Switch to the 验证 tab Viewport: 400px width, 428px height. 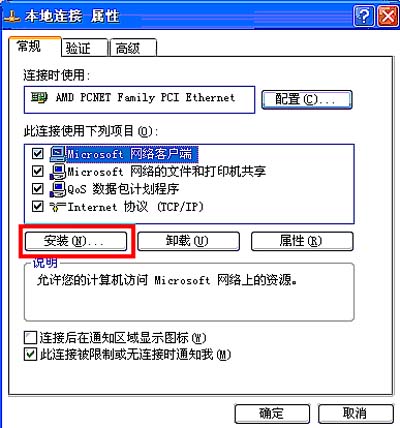point(84,48)
